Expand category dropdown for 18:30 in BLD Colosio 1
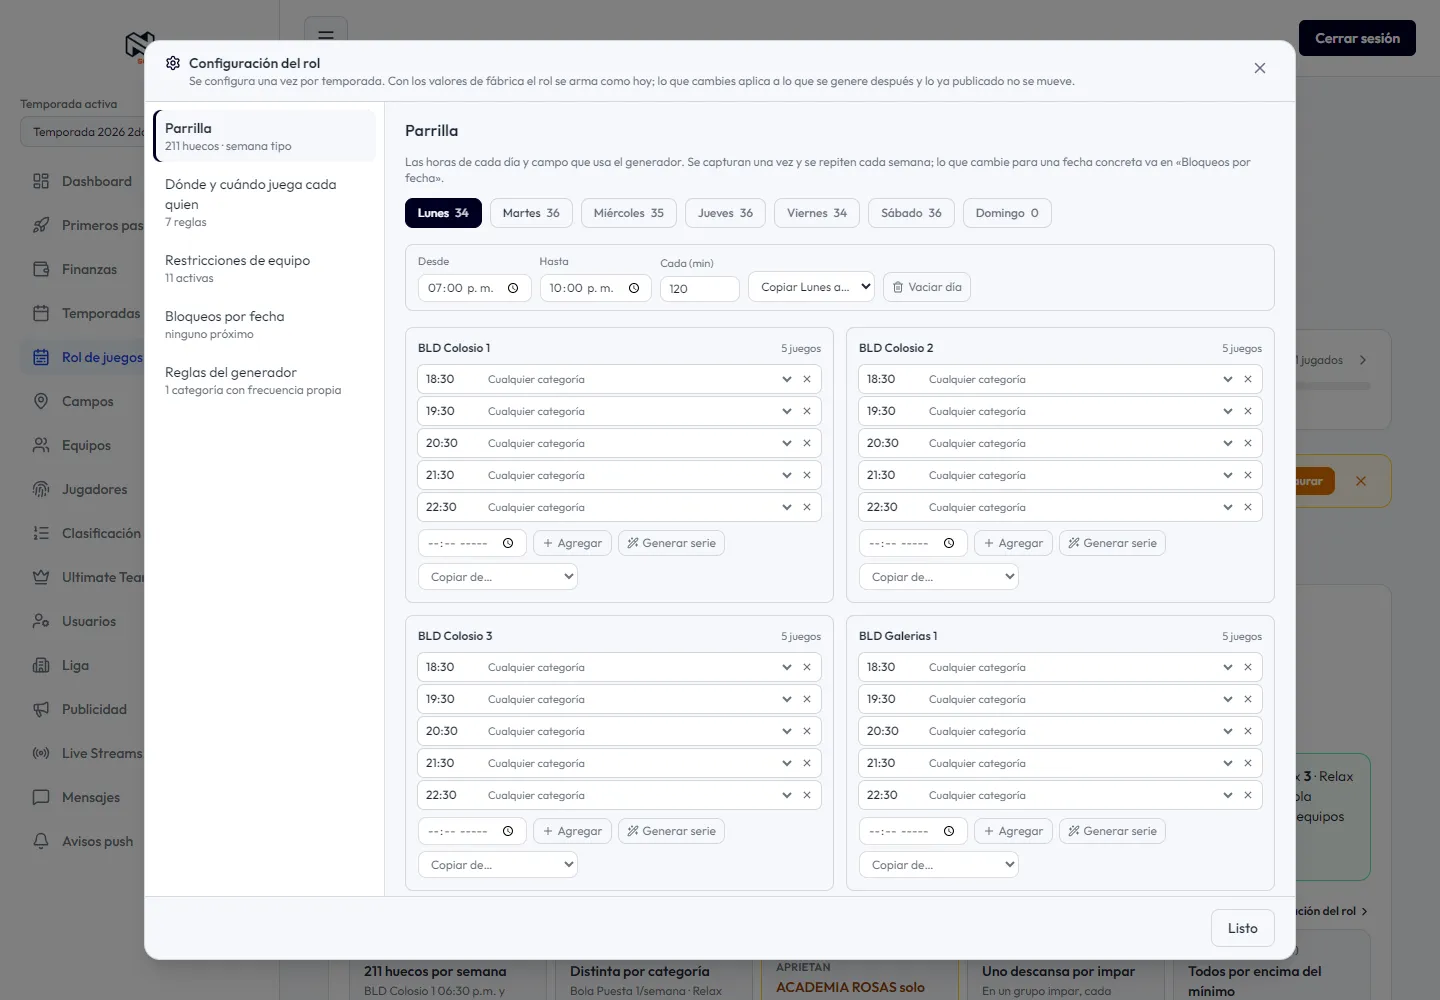The image size is (1440, 1000). pyautogui.click(x=787, y=379)
